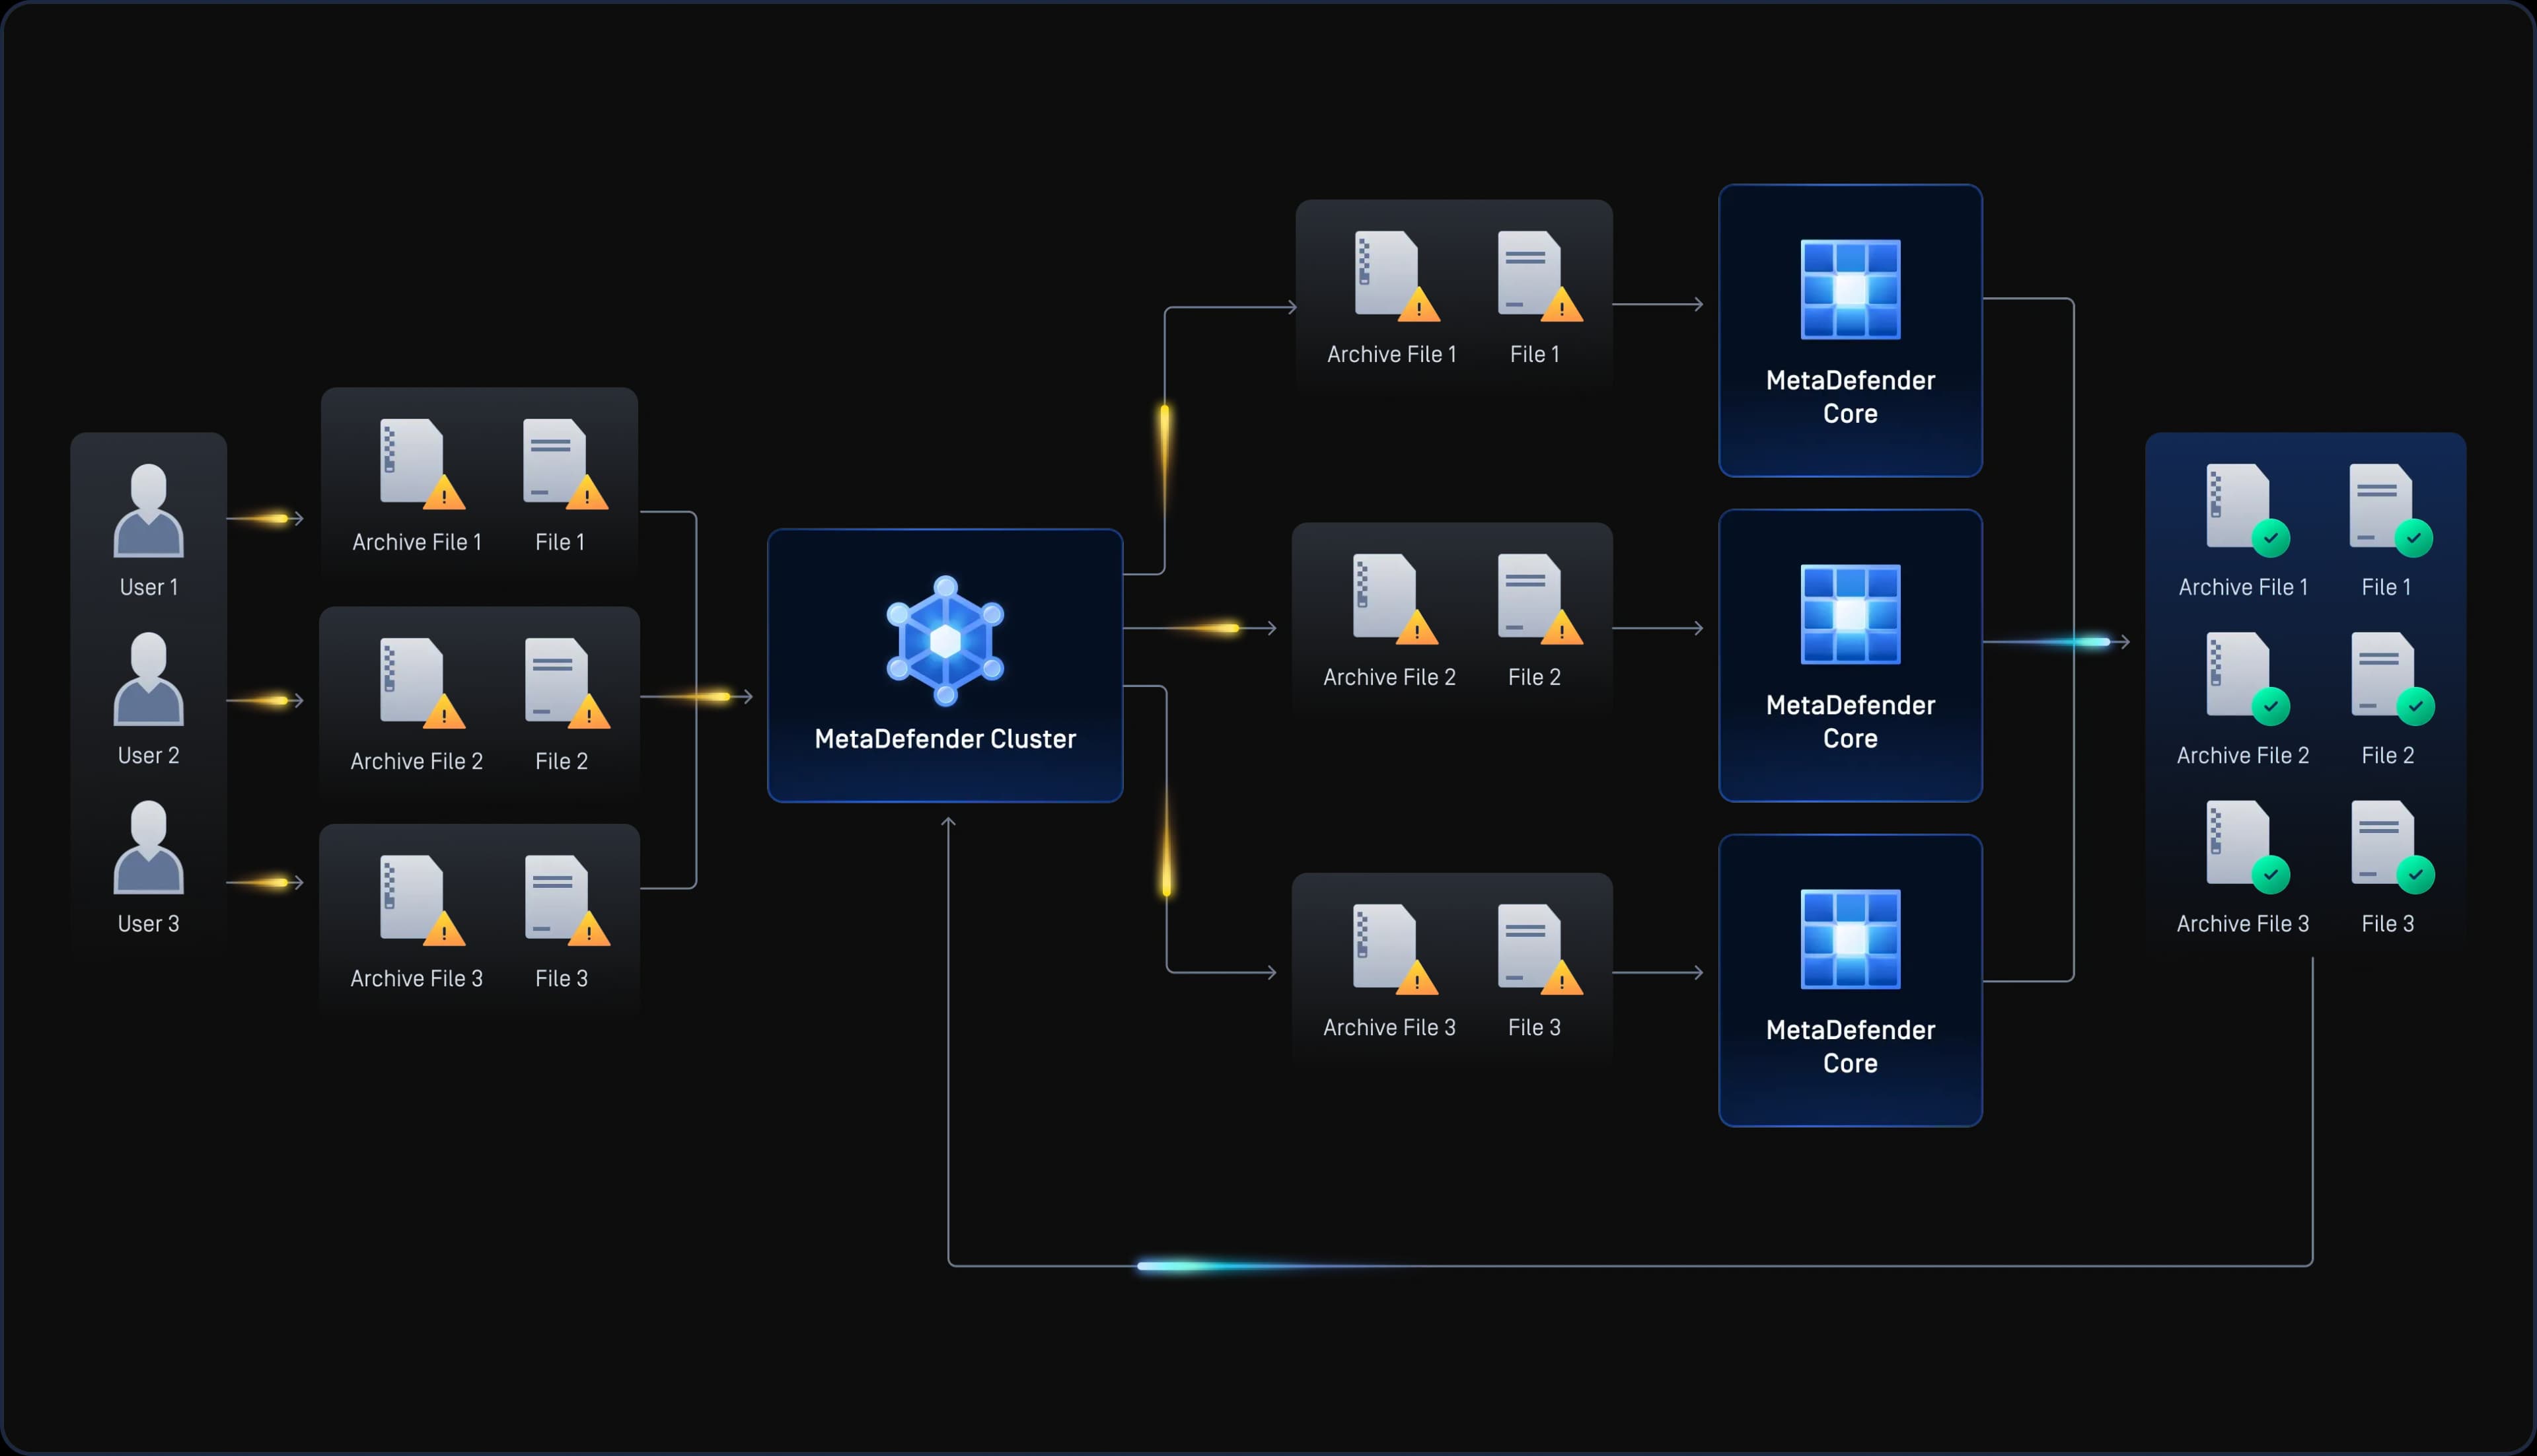This screenshot has width=2537, height=1456.
Task: Click the "User 3" text label
Action: tap(149, 923)
